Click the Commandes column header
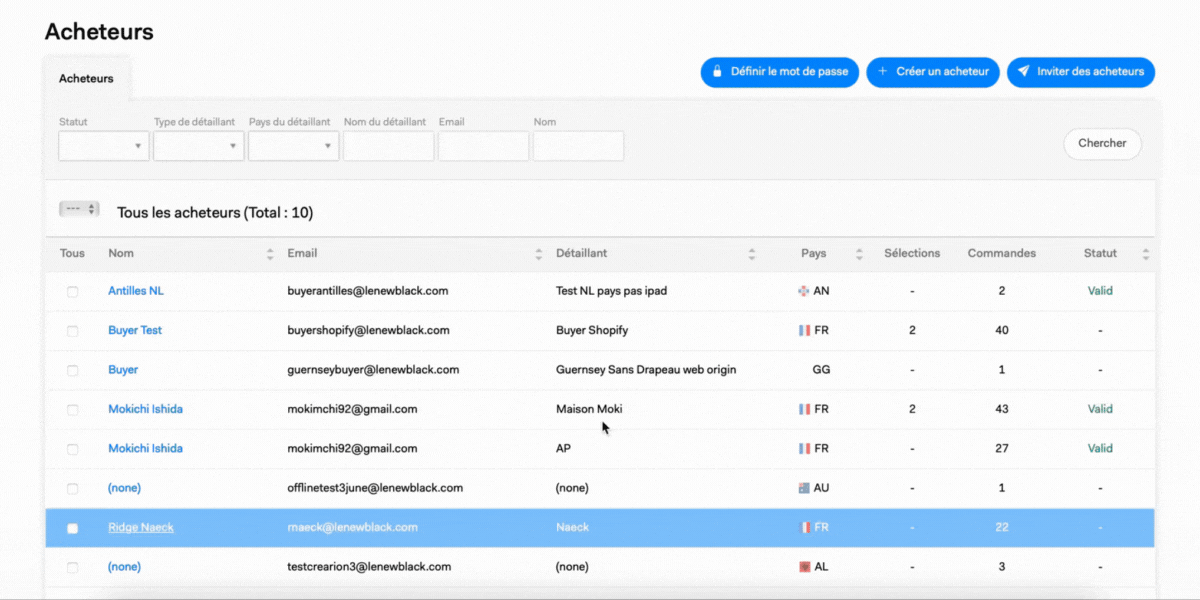The height and width of the screenshot is (600, 1200). (1002, 253)
